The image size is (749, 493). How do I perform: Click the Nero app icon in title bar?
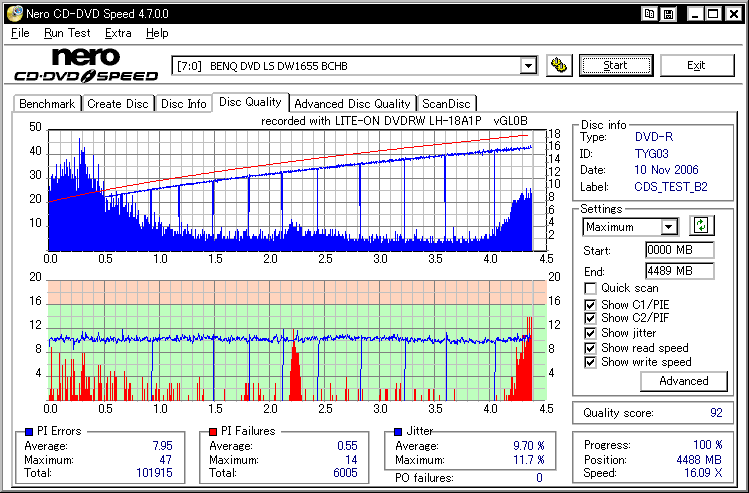14,14
